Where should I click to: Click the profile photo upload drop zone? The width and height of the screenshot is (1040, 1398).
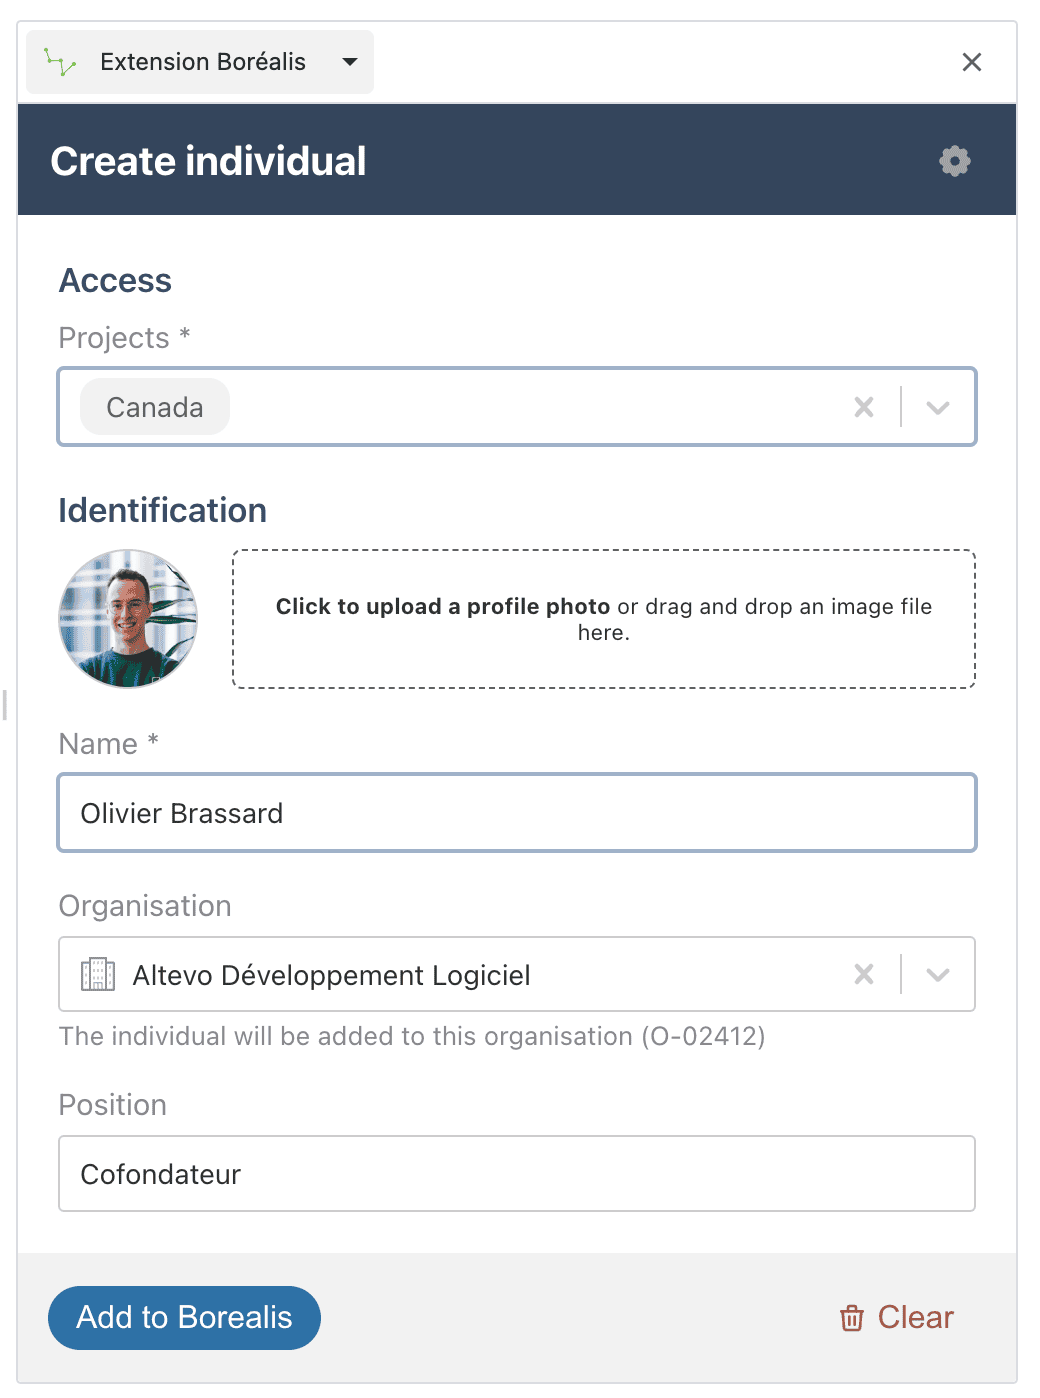point(603,619)
